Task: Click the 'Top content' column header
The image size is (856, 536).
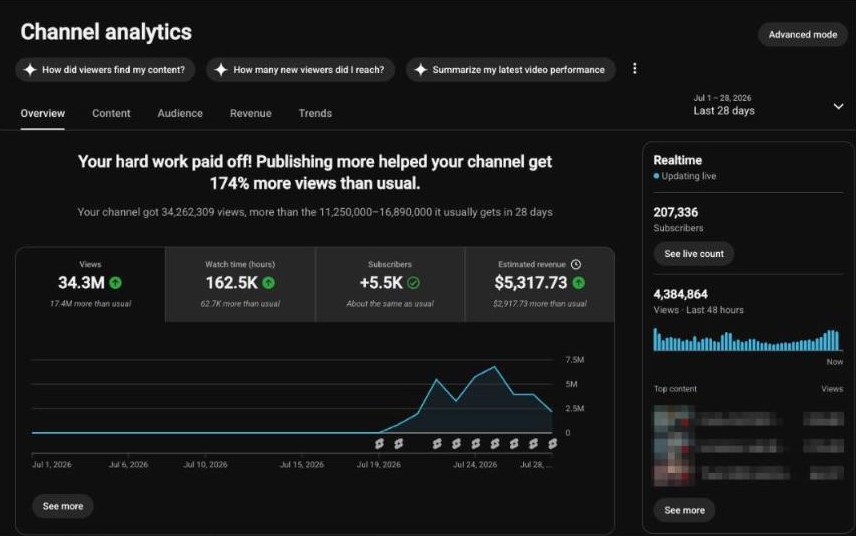Action: click(675, 389)
